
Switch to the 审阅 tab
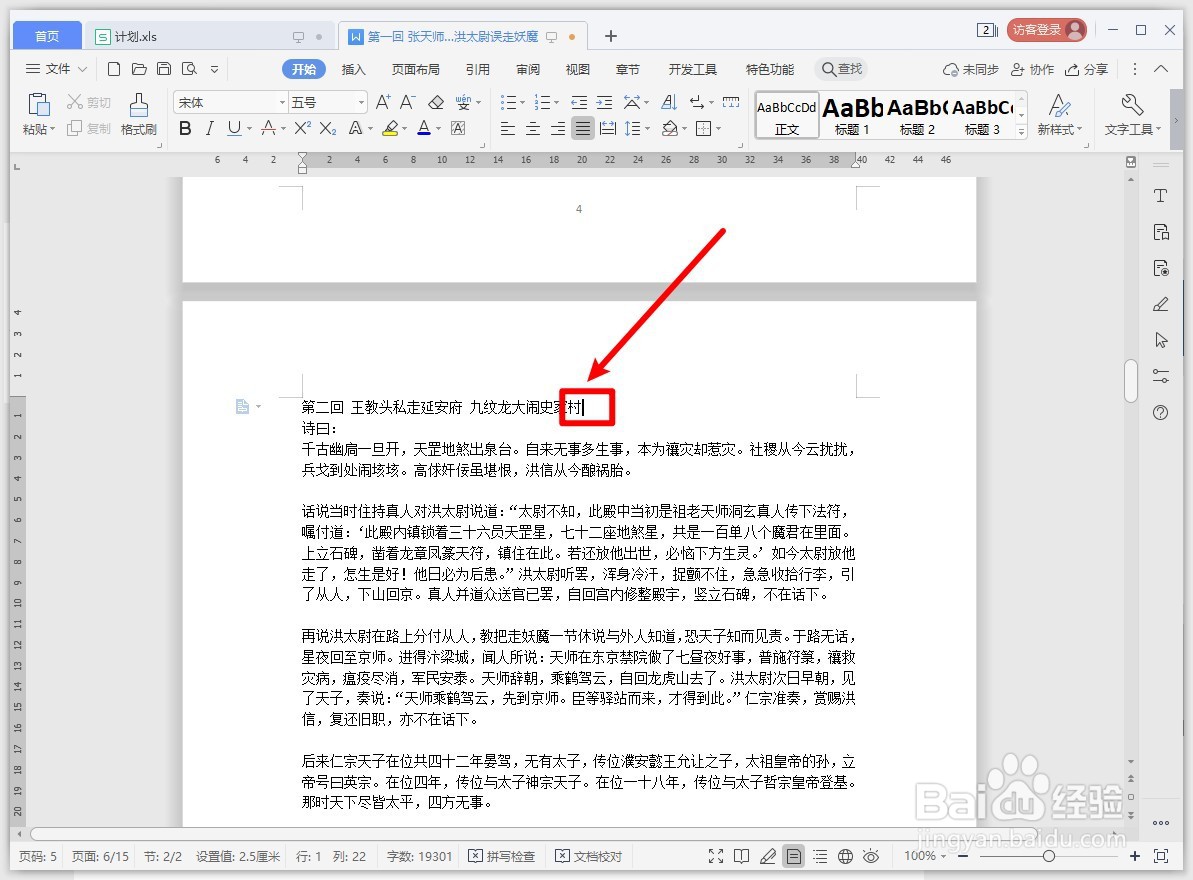[527, 69]
